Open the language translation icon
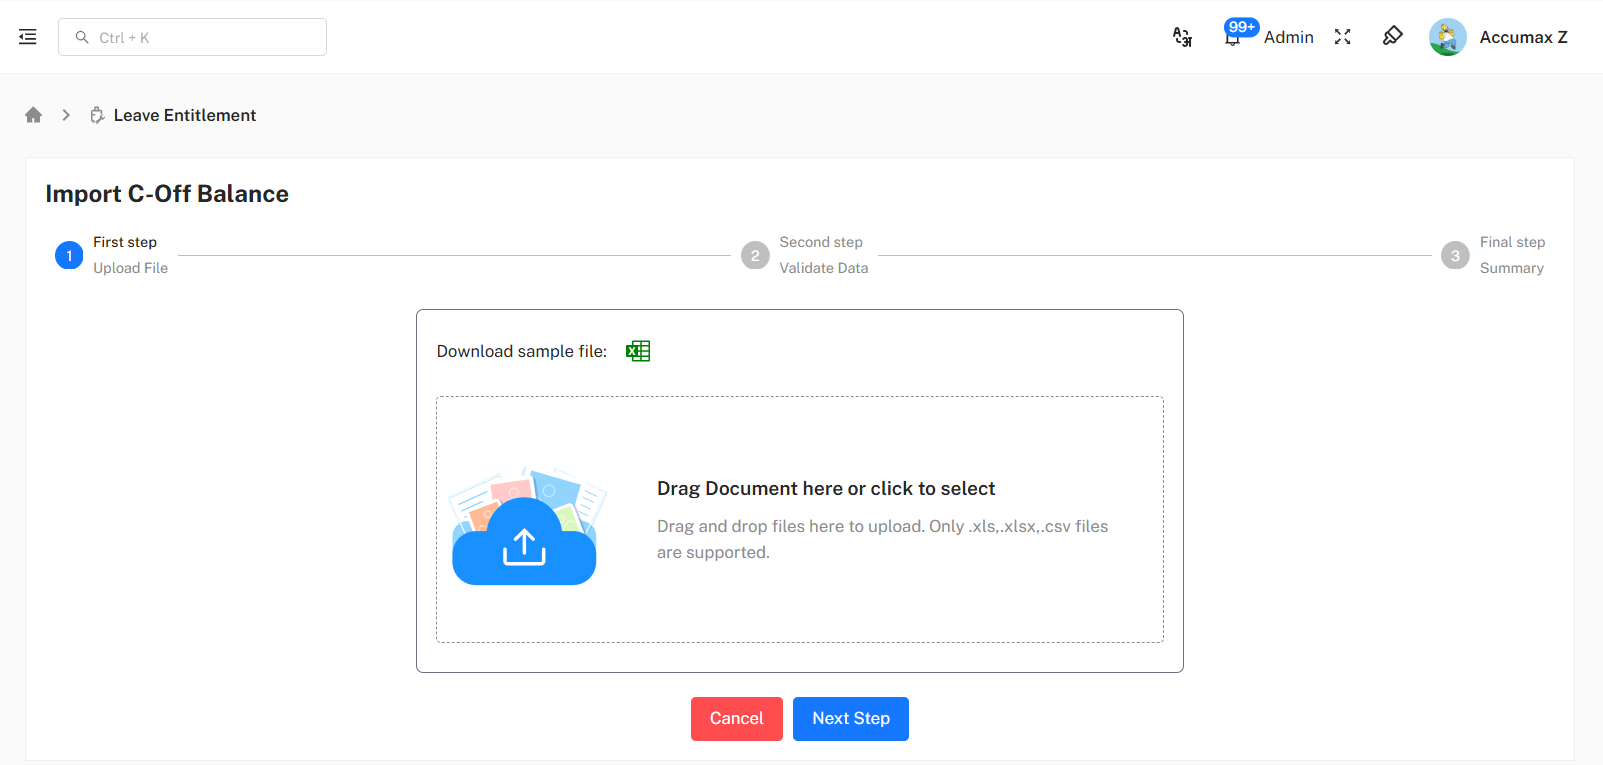 (x=1182, y=37)
